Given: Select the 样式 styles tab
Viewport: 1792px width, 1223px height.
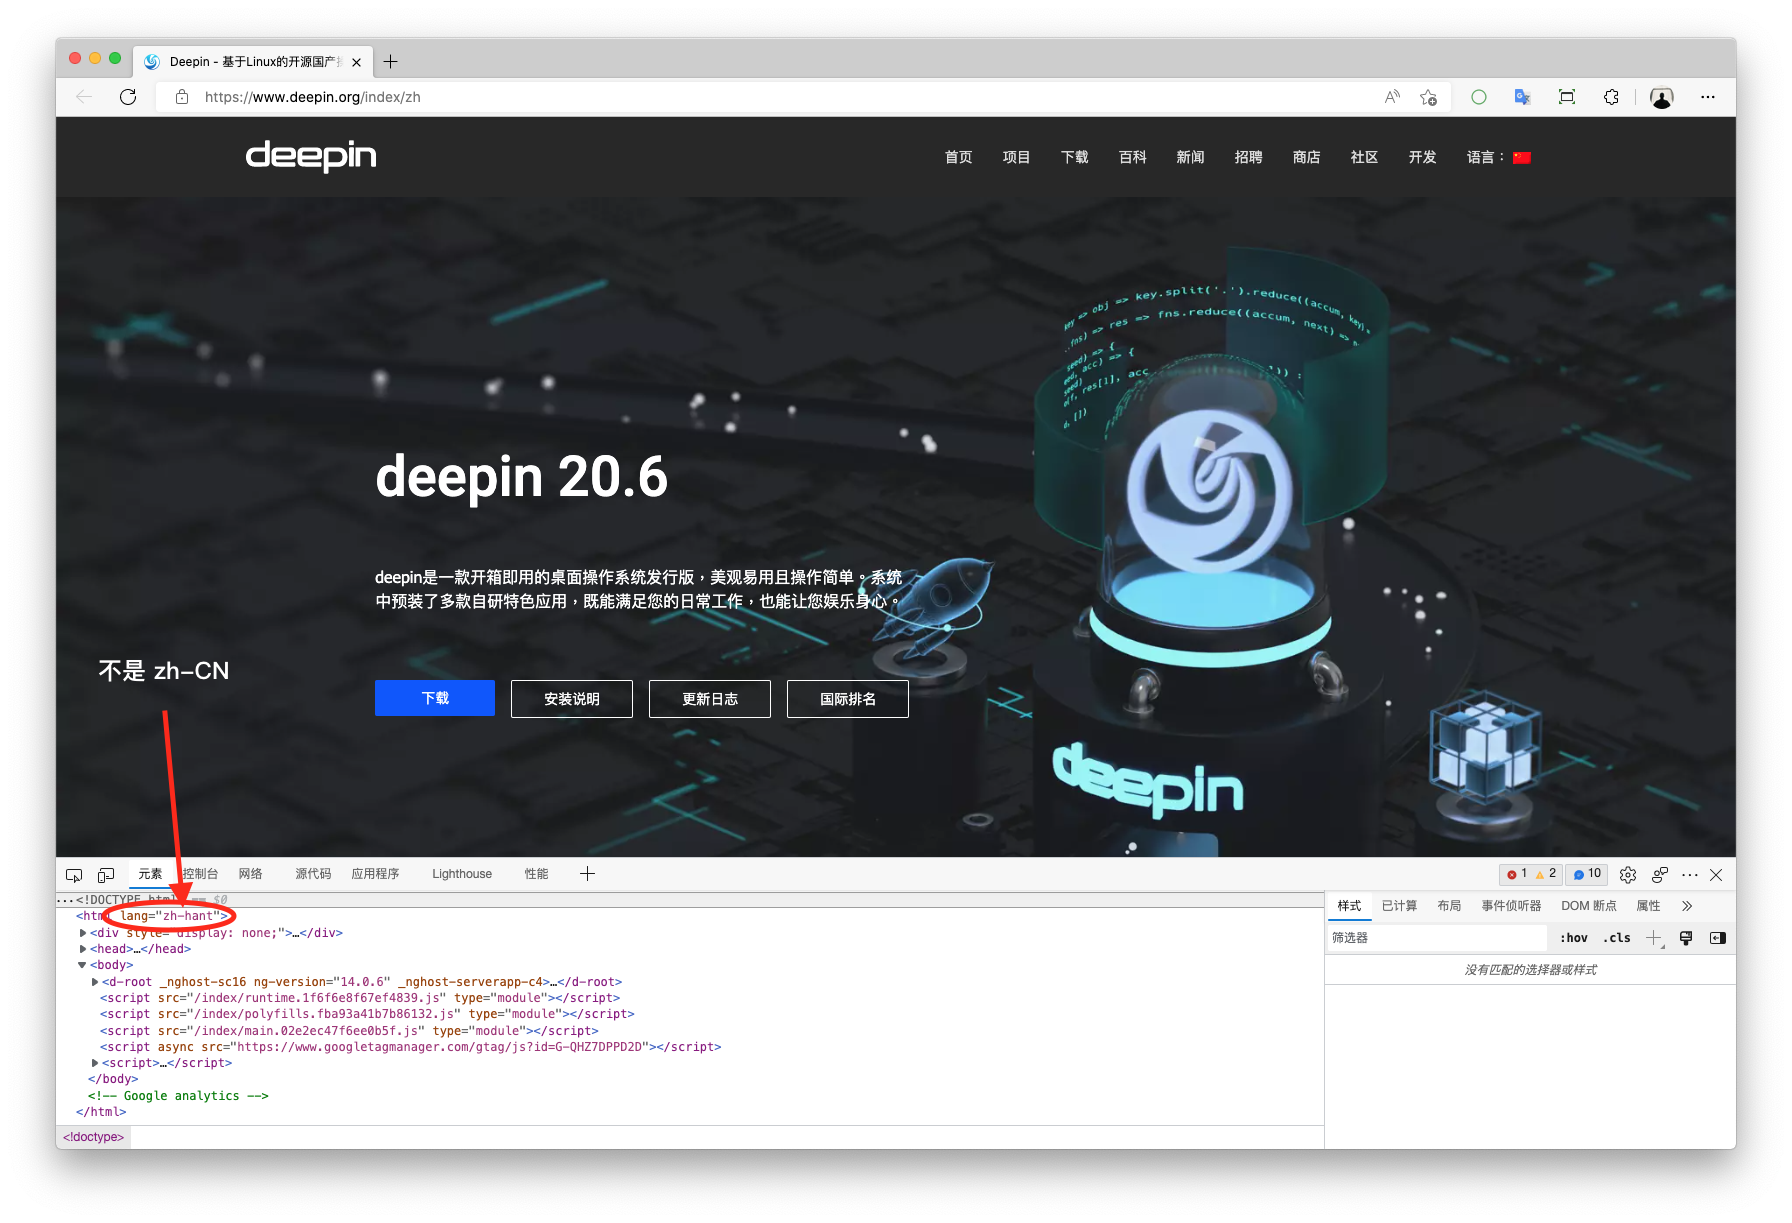Looking at the screenshot, I should 1350,906.
